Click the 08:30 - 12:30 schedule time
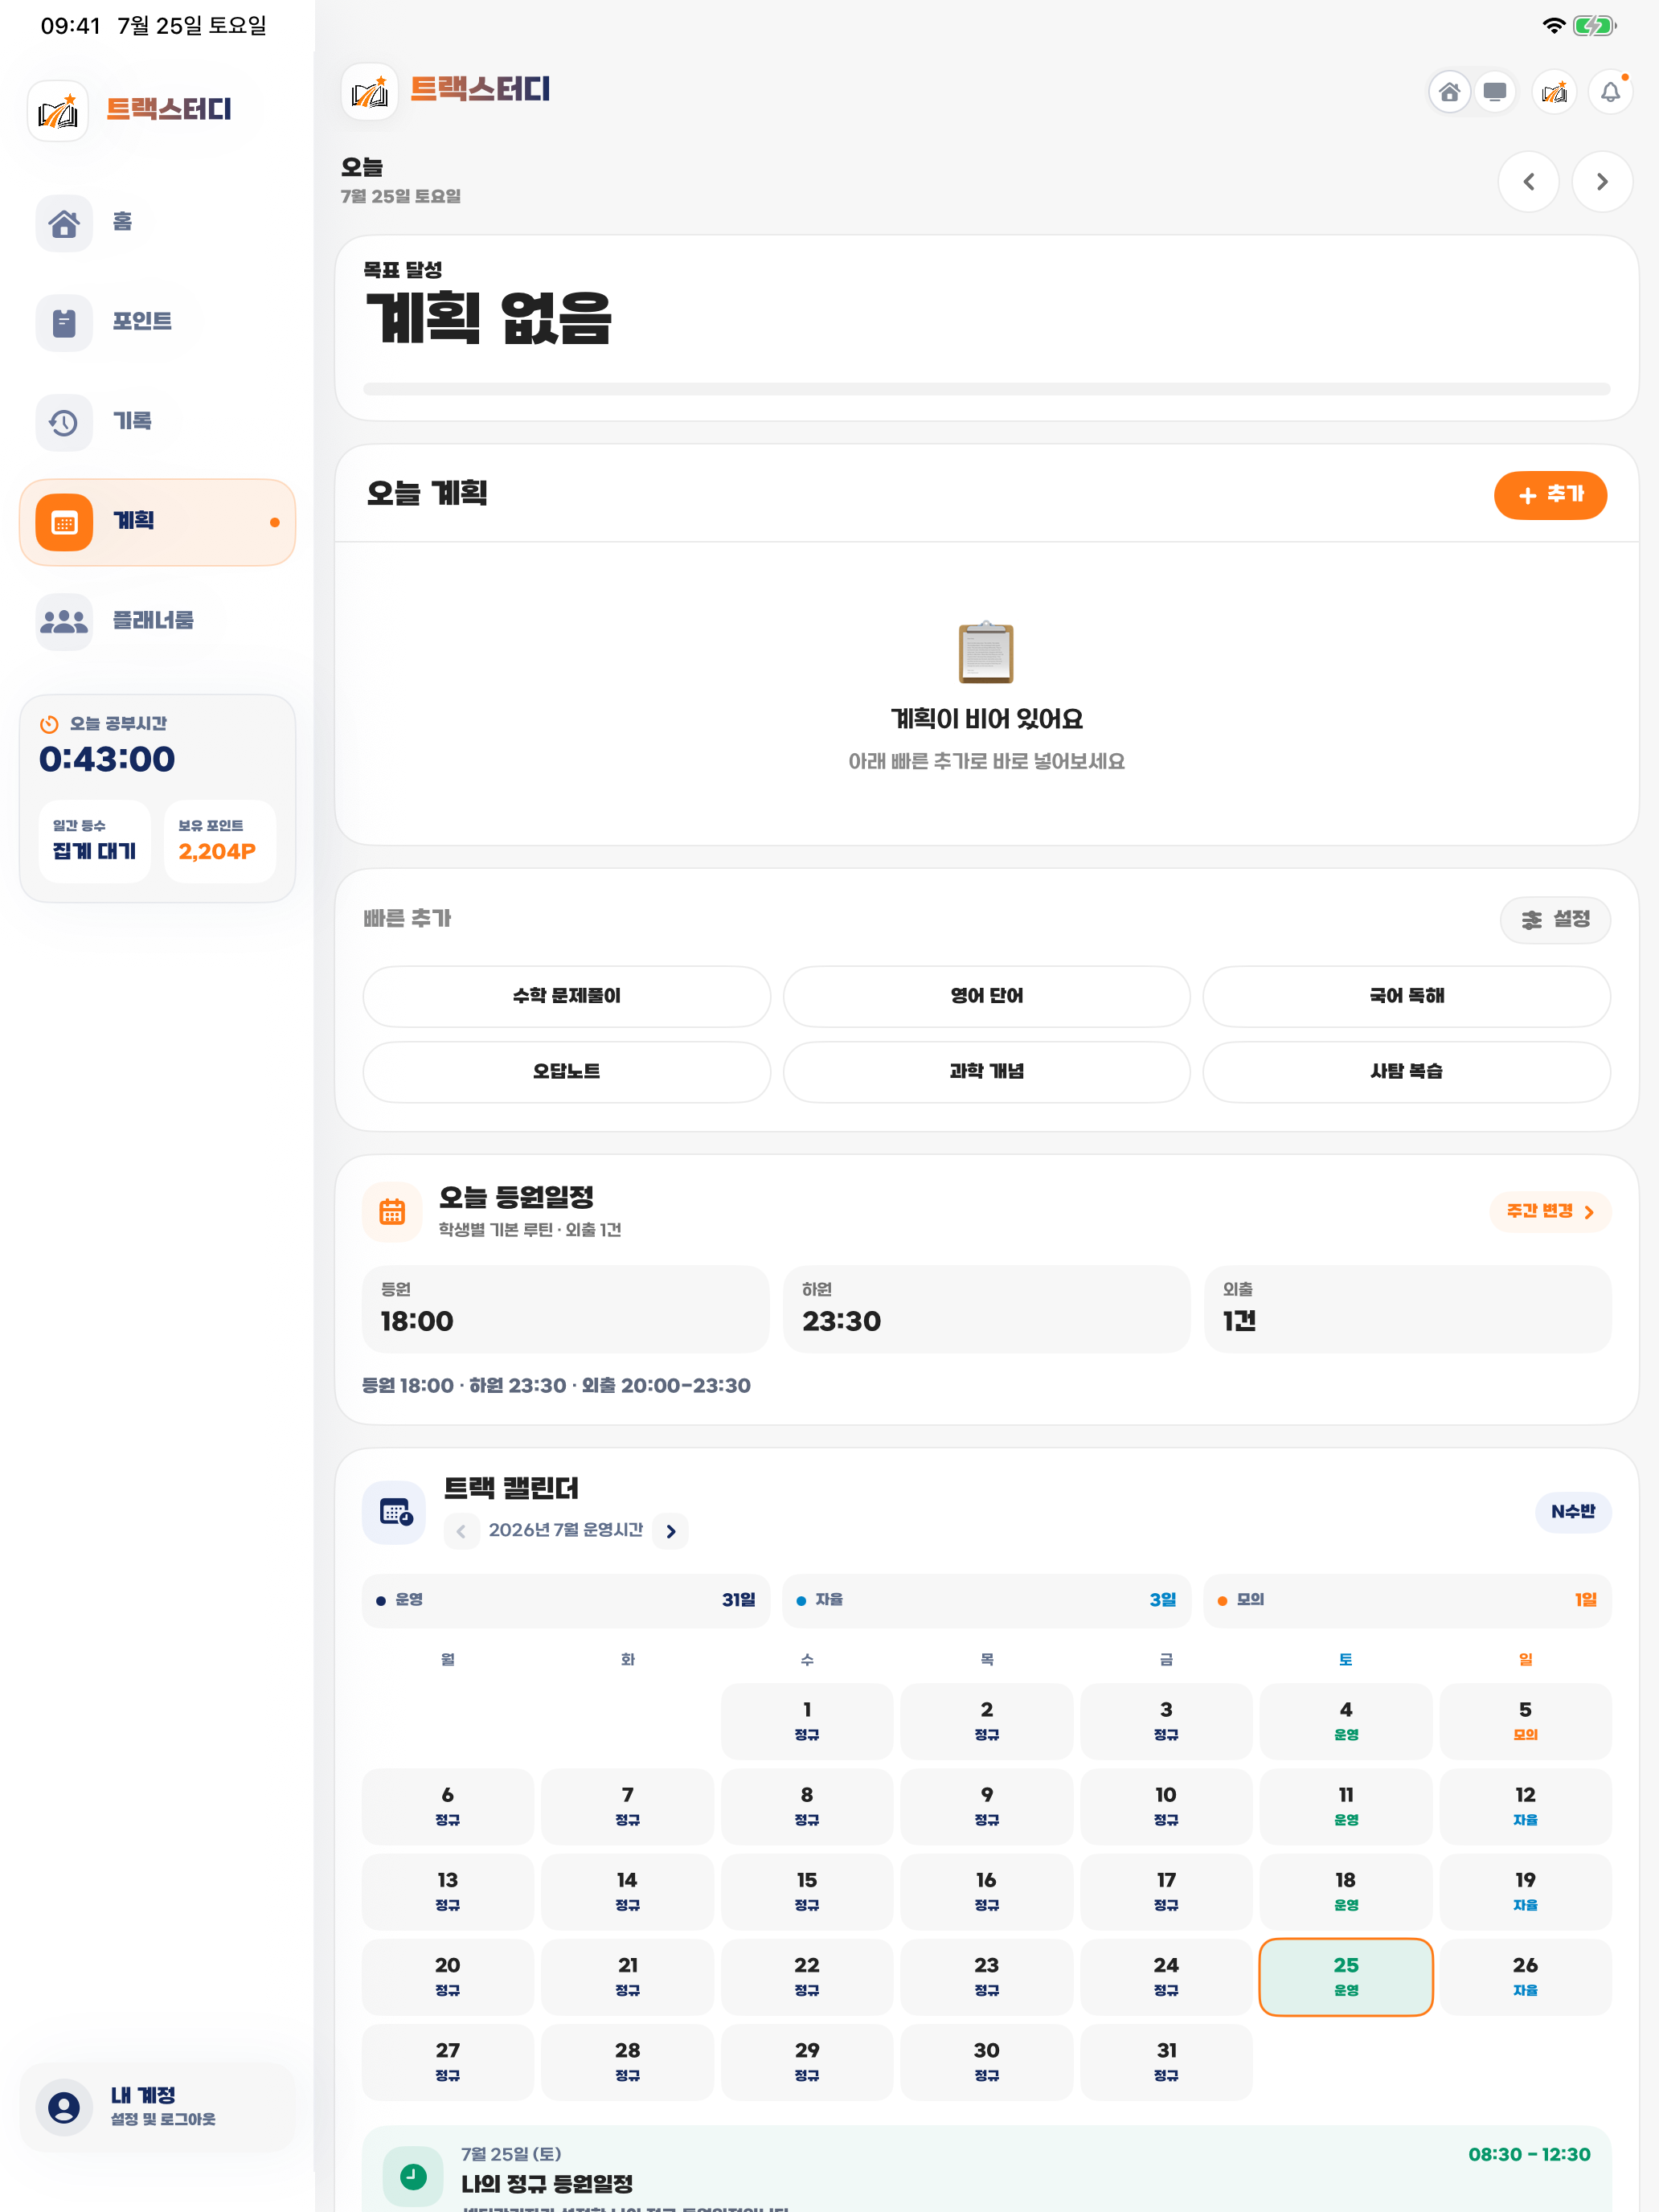 click(1529, 2154)
